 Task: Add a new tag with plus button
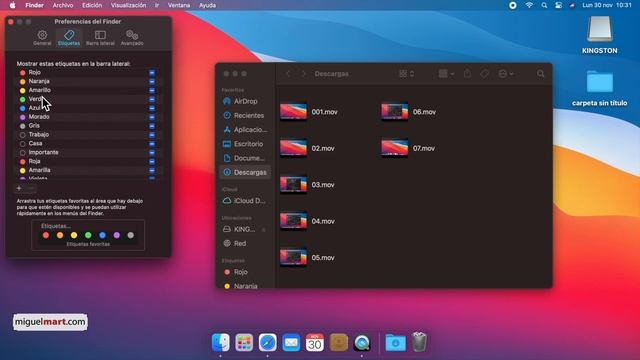click(x=19, y=188)
